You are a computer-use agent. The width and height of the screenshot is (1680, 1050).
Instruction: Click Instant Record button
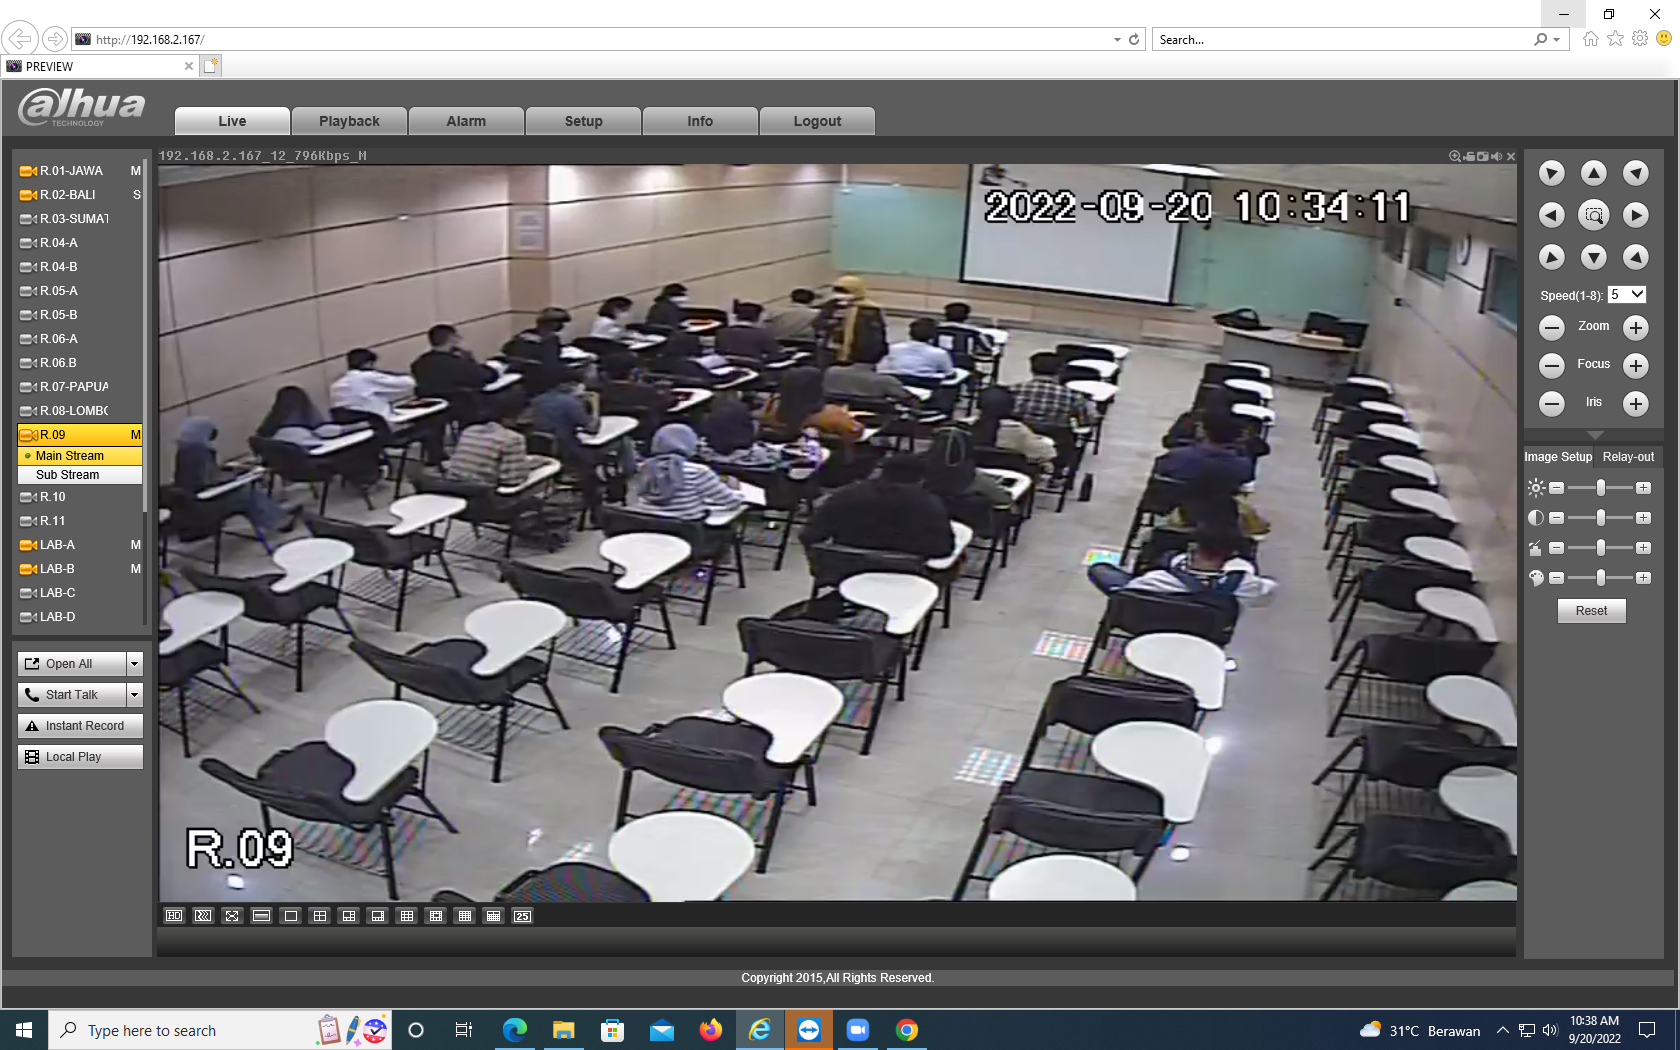pyautogui.click(x=80, y=726)
